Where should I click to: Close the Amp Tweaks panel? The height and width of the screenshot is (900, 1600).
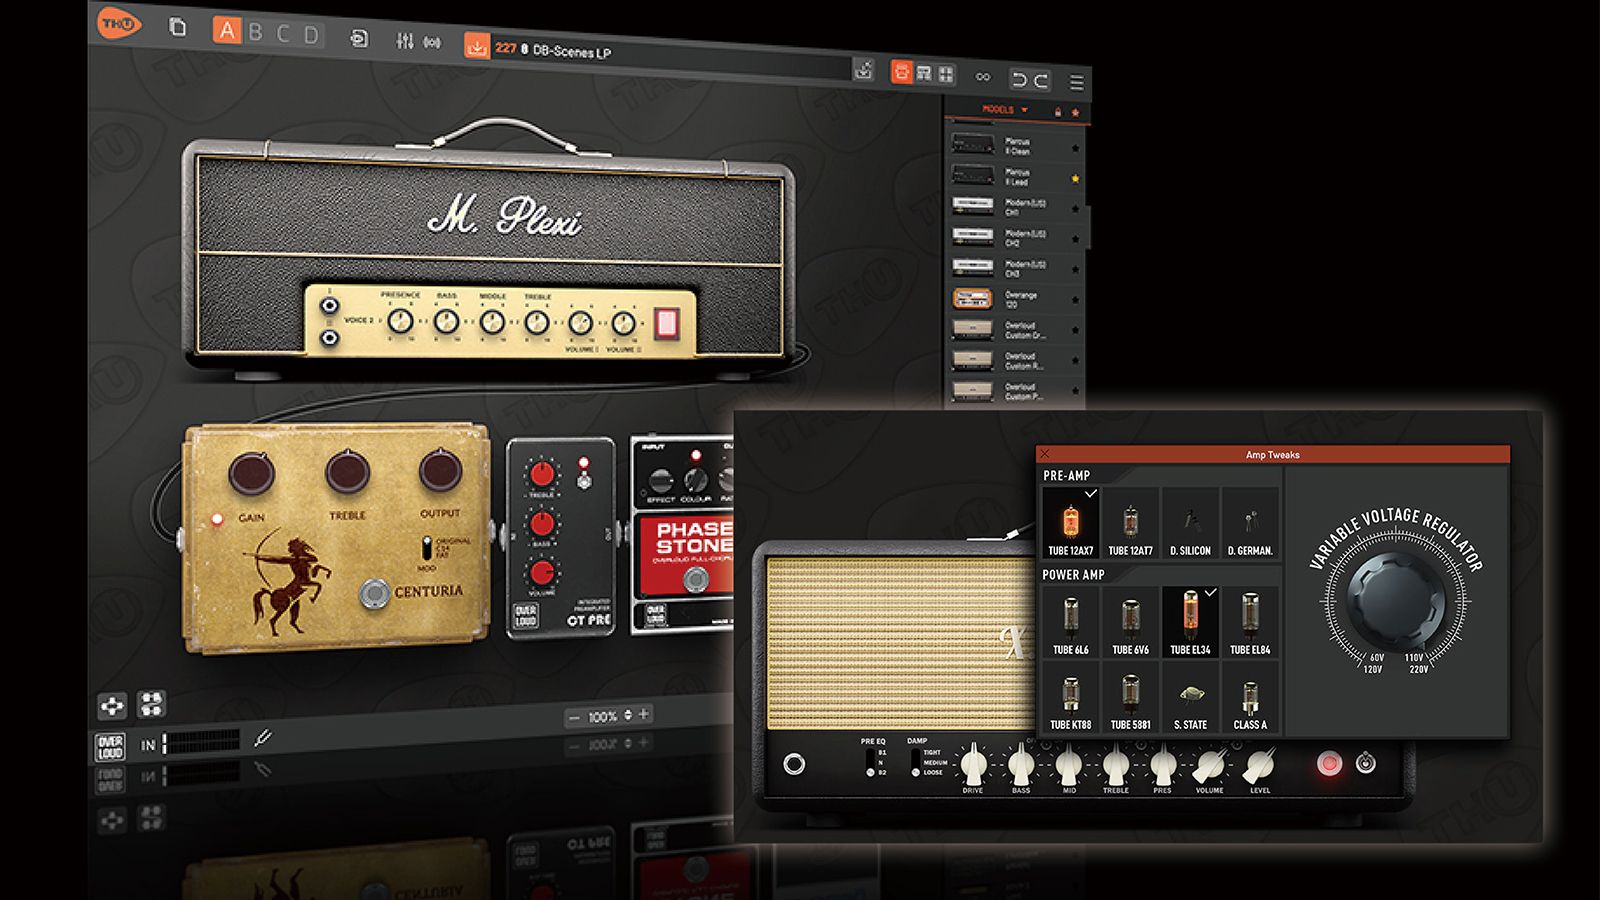(1045, 454)
